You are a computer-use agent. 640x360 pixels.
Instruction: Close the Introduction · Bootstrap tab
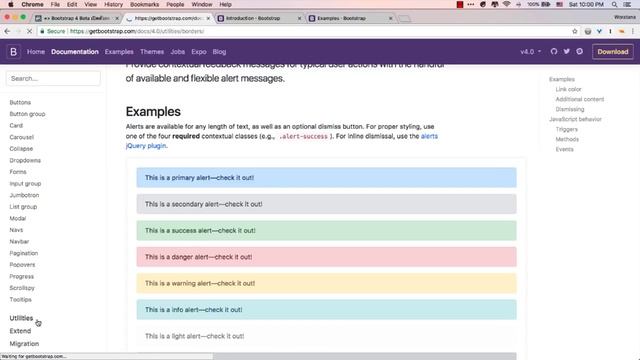299,18
